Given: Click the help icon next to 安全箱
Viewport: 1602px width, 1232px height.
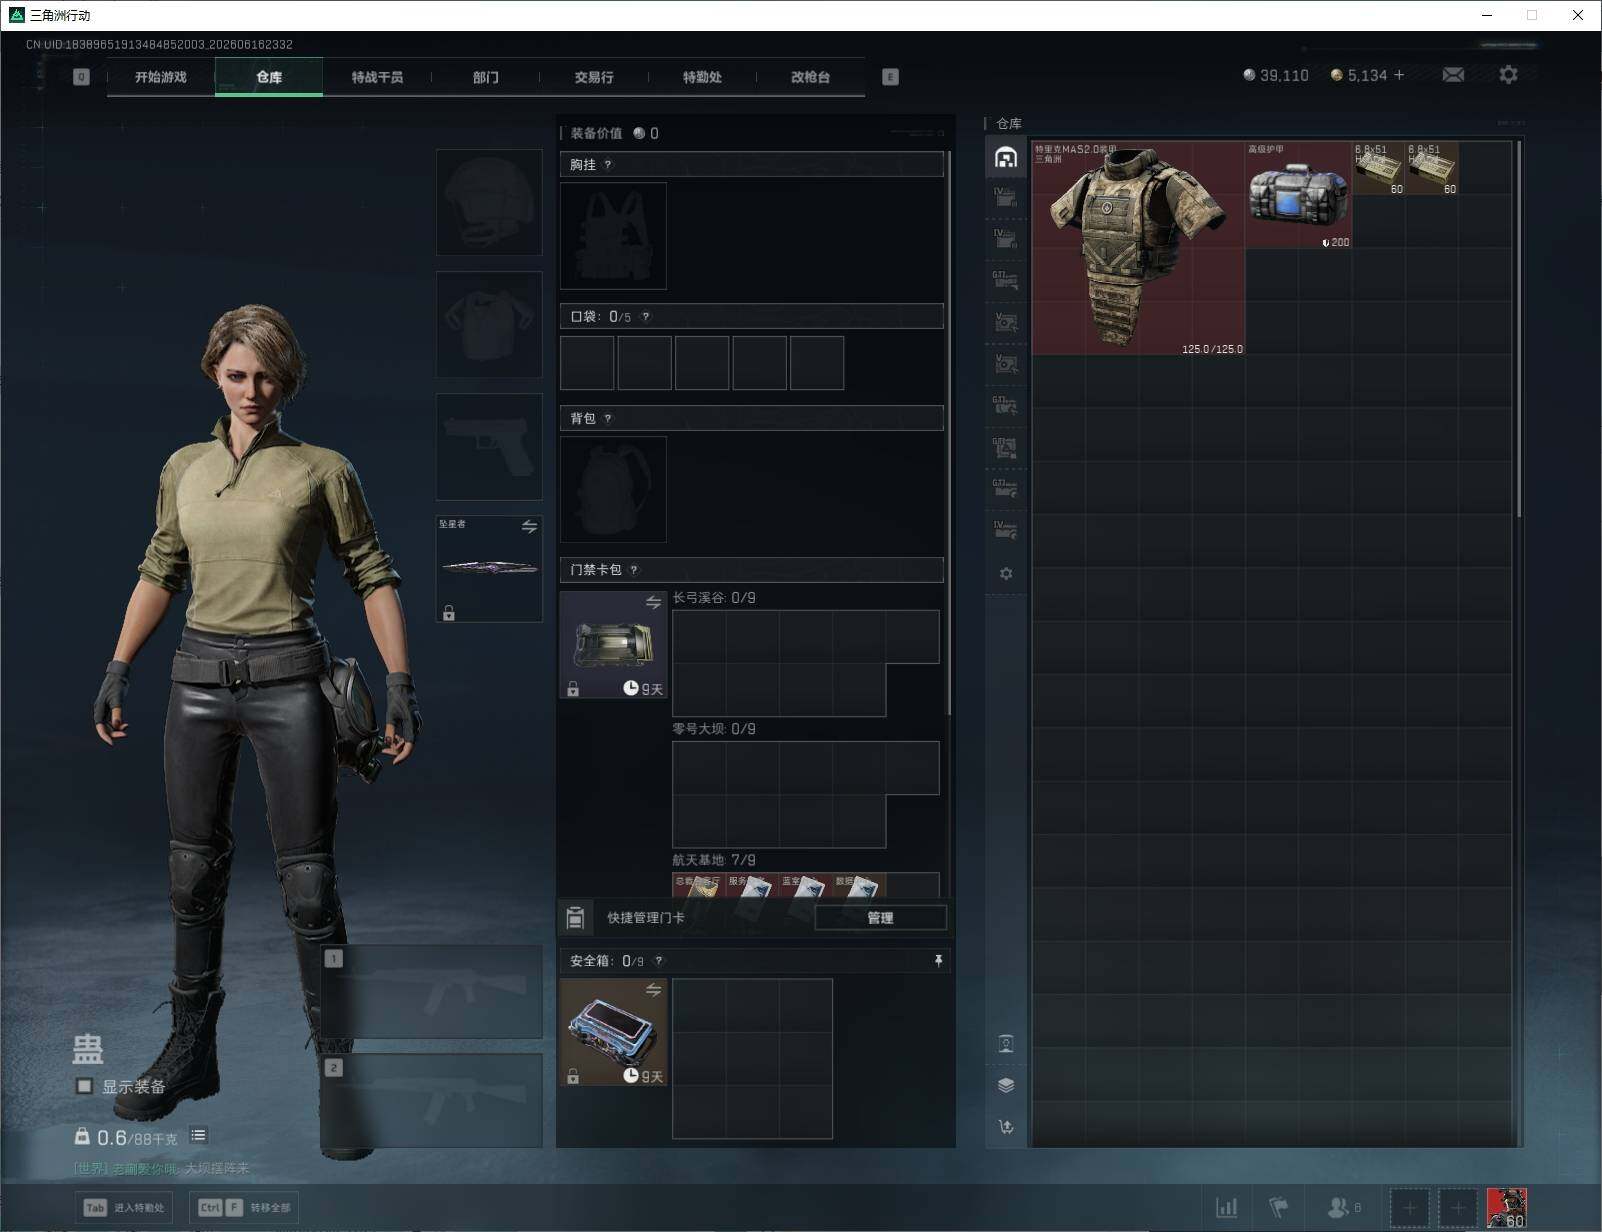Looking at the screenshot, I should (658, 961).
